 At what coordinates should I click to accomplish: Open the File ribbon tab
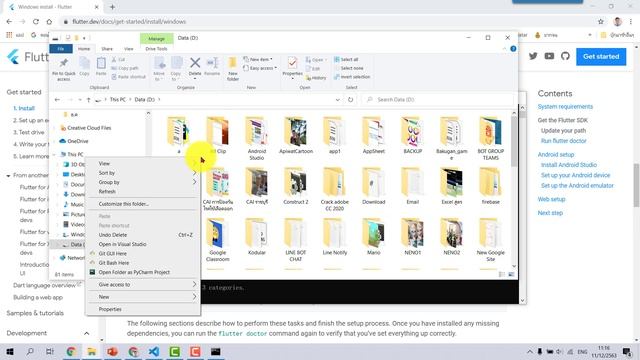tap(61, 49)
